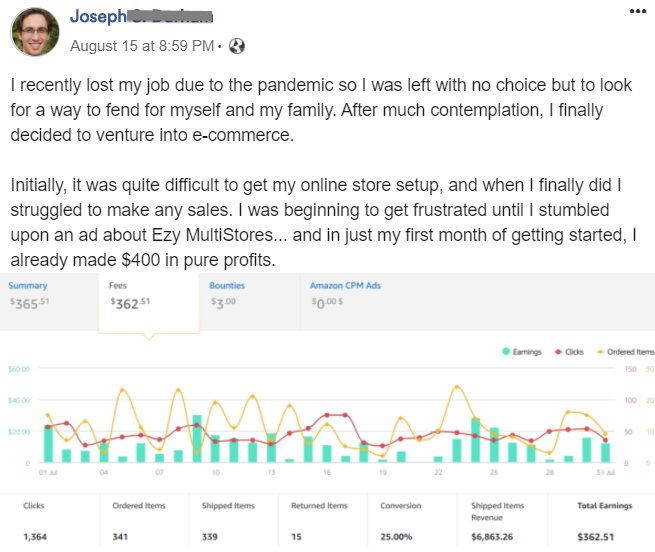Click the public globe audience icon
This screenshot has width=655, height=552.
point(237,46)
